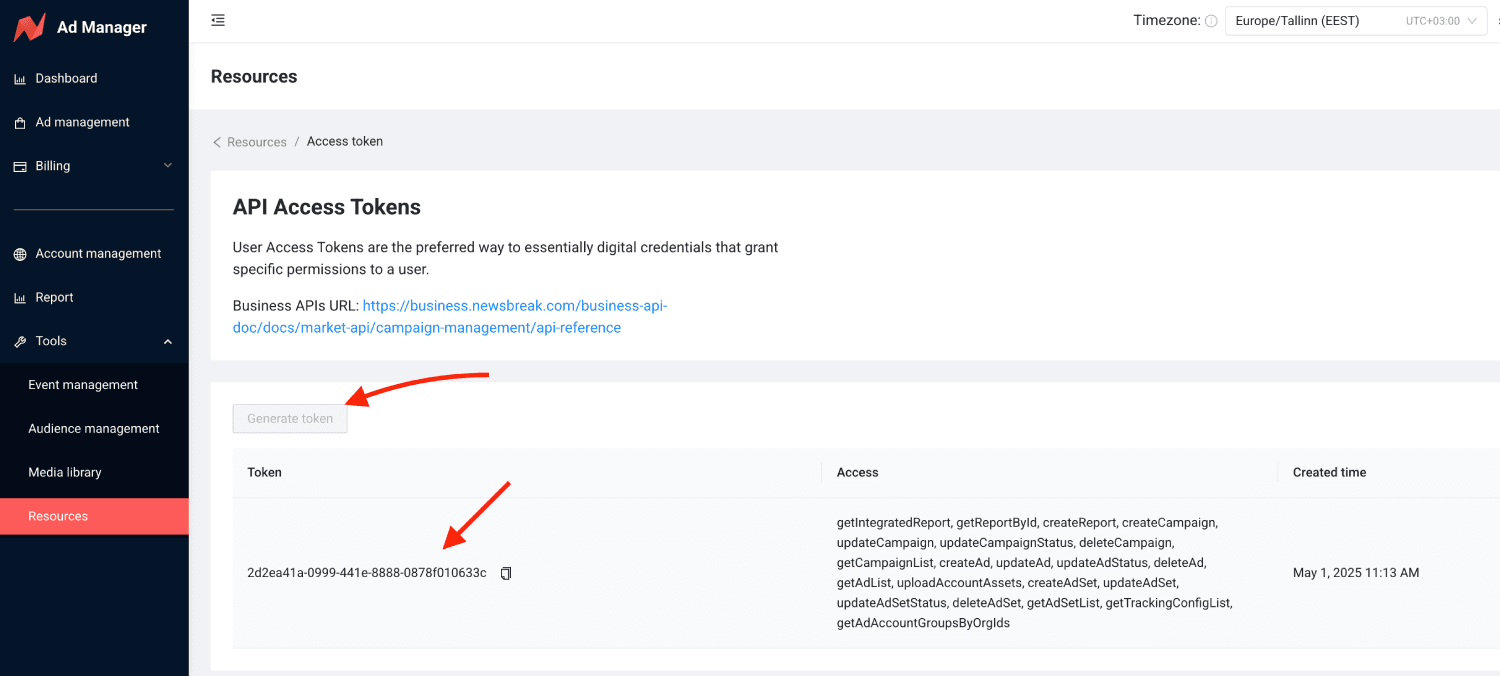Collapse the sidebar using the menu-fold icon
The width and height of the screenshot is (1500, 676).
tap(218, 20)
